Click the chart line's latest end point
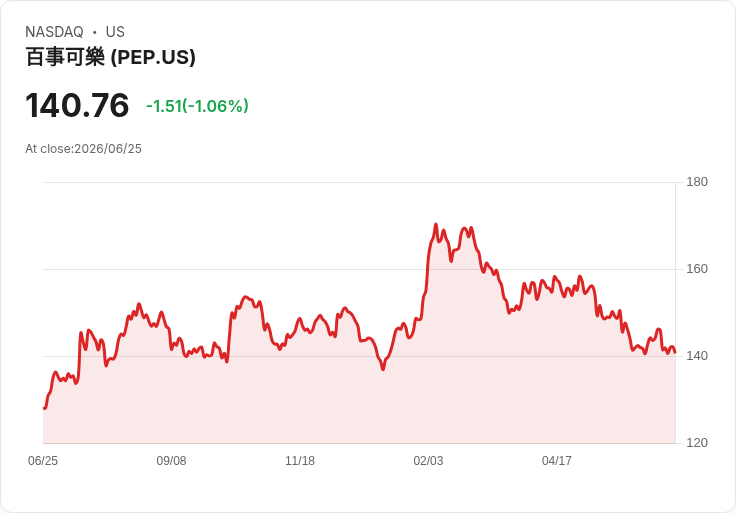 [x=675, y=352]
